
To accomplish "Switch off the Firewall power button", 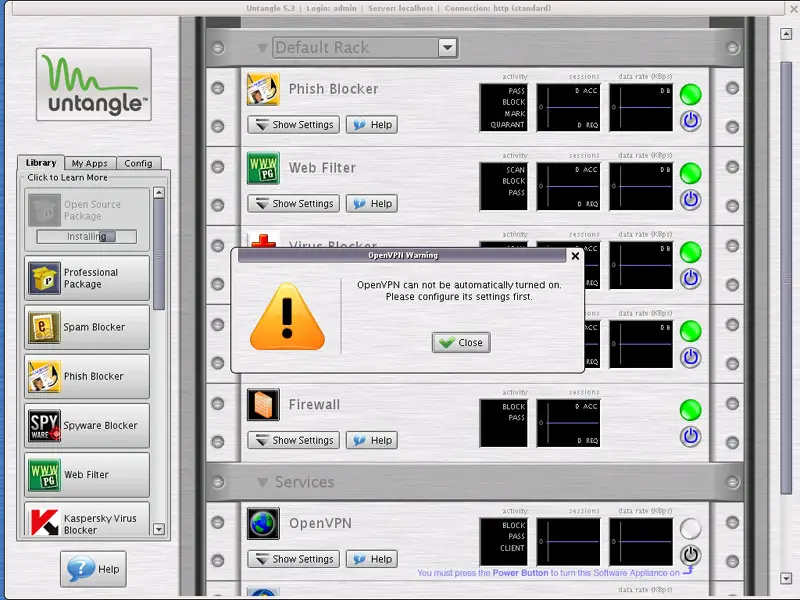I will (690, 437).
